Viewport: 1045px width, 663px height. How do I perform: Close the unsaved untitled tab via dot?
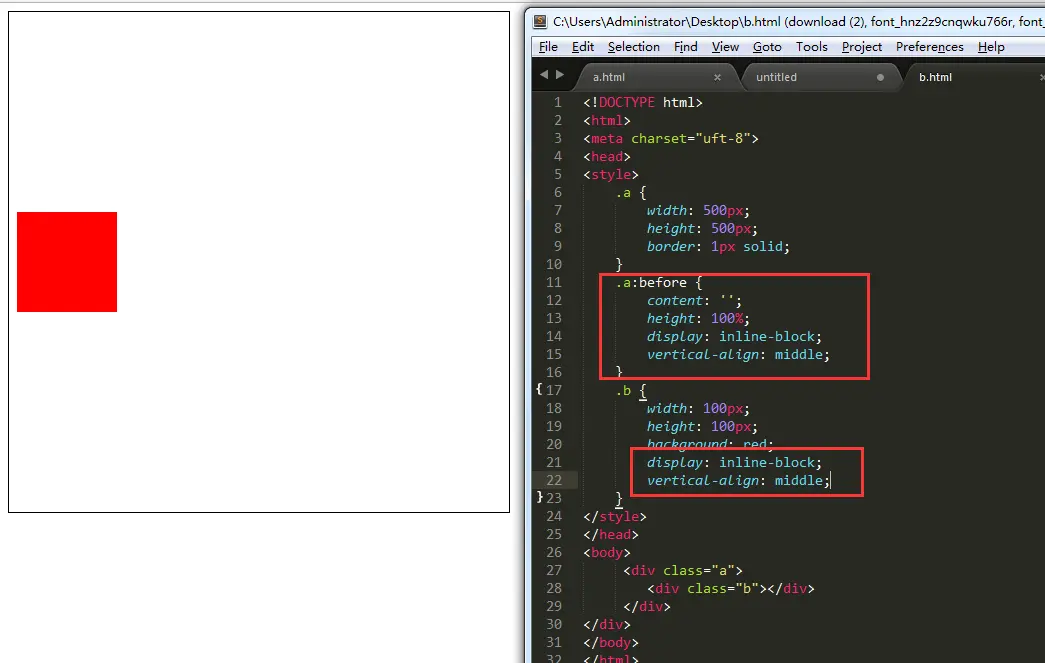point(880,77)
